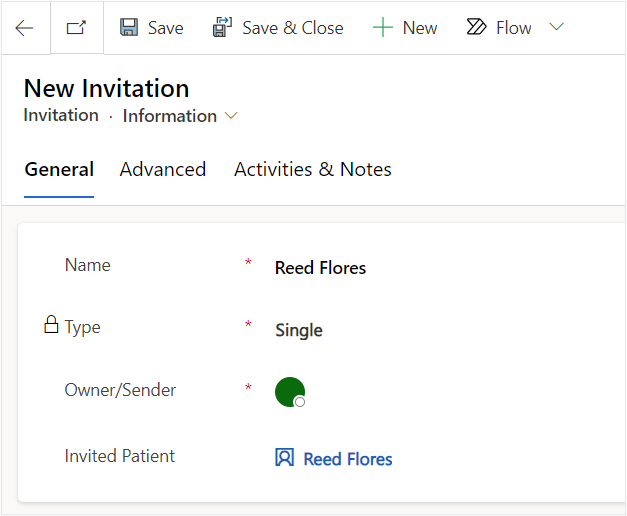Image resolution: width=627 pixels, height=516 pixels.
Task: Click the Name field value Reed Flores
Action: [x=320, y=268]
